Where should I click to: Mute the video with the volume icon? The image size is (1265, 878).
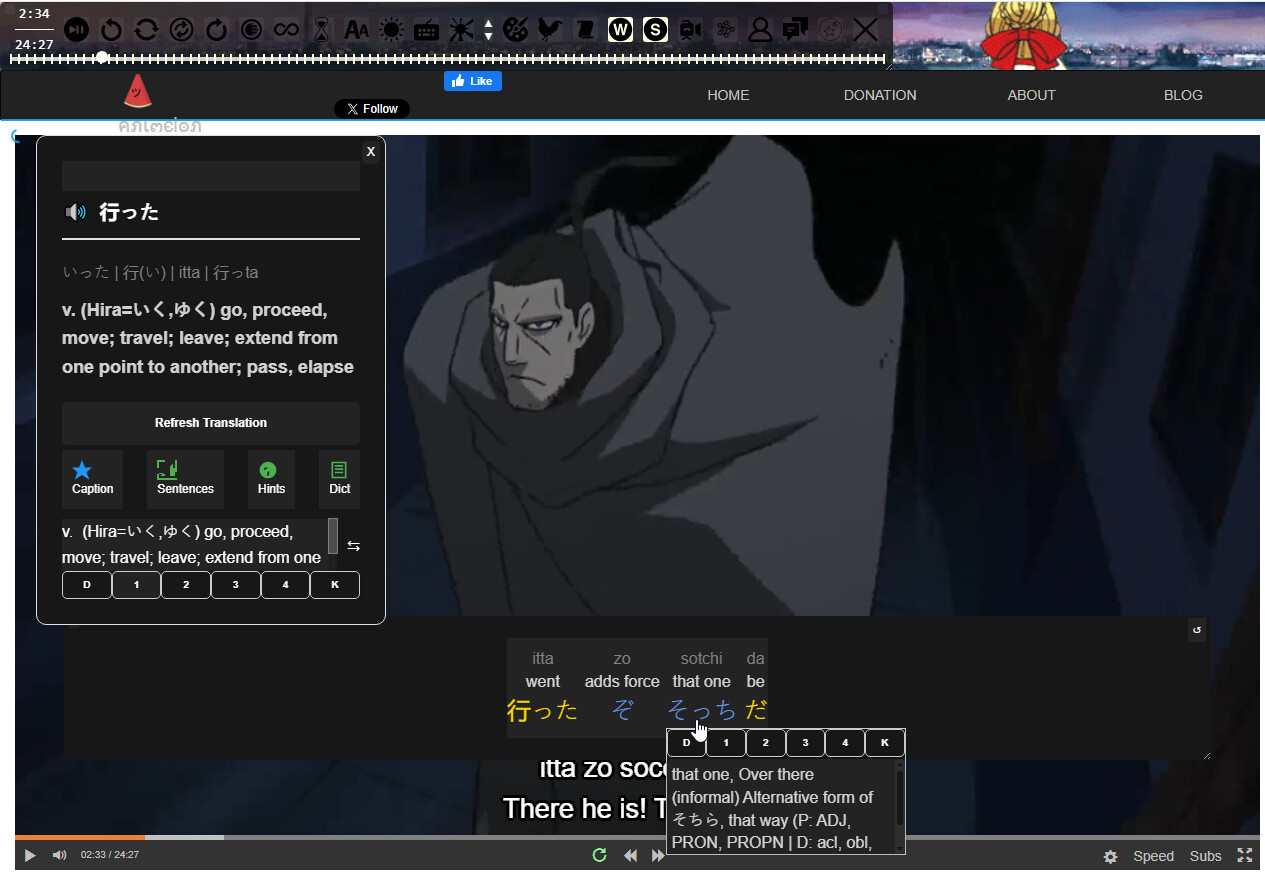[60, 856]
